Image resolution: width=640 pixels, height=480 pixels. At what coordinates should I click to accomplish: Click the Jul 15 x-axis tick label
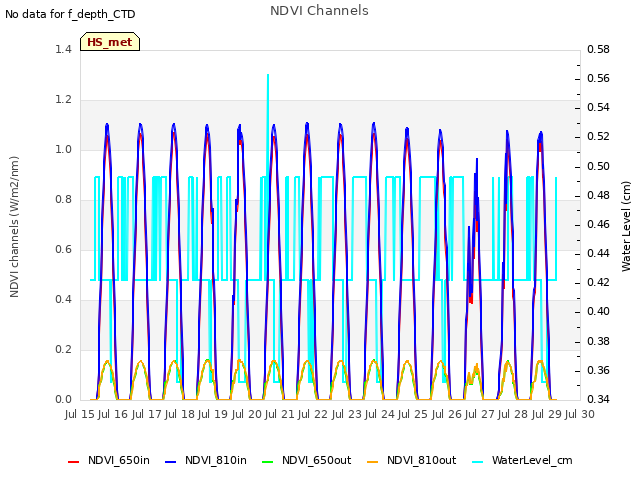(x=80, y=414)
